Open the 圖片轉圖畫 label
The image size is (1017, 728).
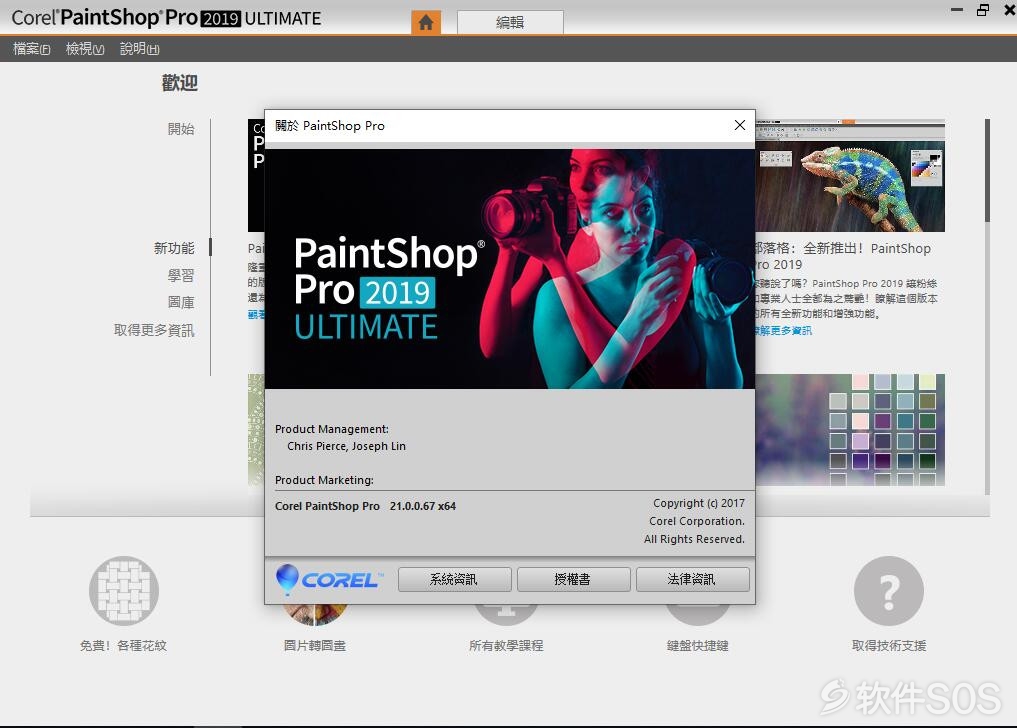(315, 646)
